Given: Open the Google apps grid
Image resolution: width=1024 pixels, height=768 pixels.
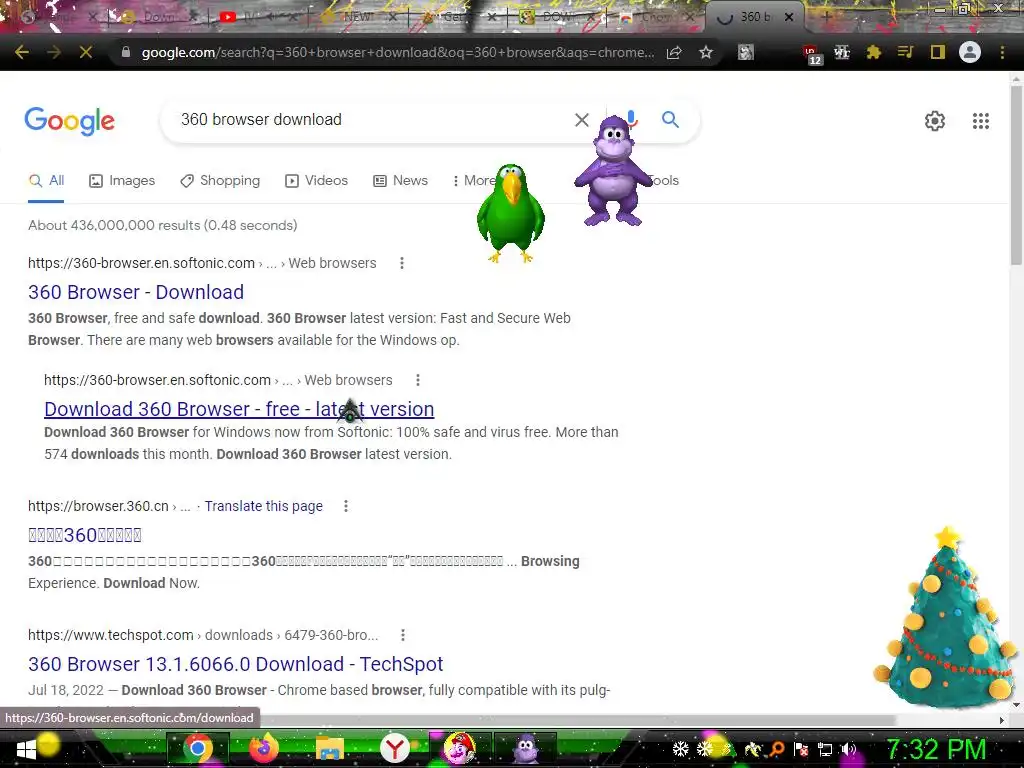Looking at the screenshot, I should click(x=981, y=121).
